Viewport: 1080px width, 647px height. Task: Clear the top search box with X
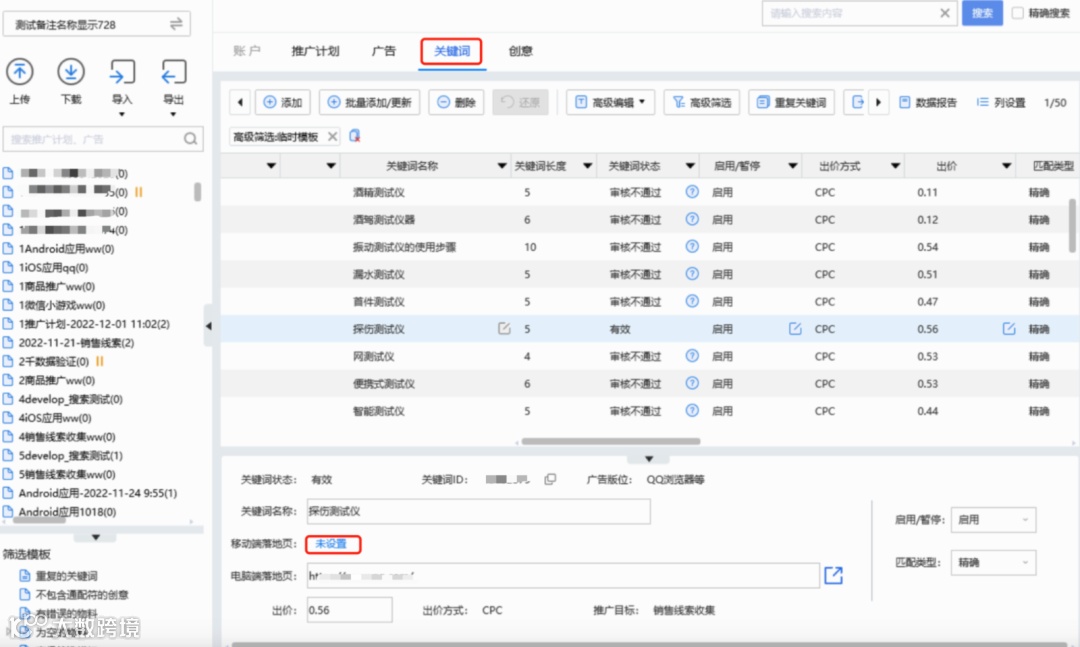pyautogui.click(x=945, y=12)
